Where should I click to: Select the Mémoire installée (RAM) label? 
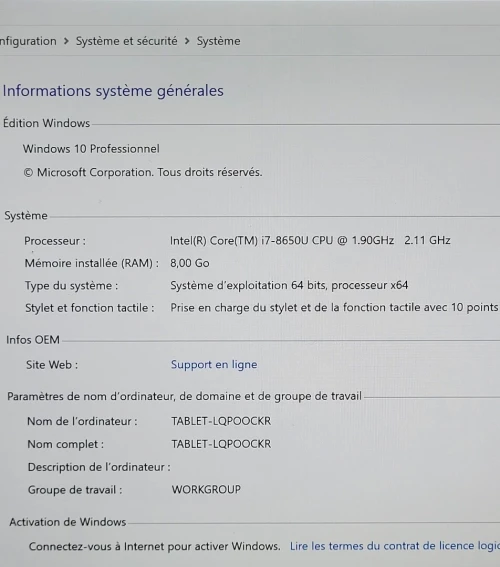point(92,263)
